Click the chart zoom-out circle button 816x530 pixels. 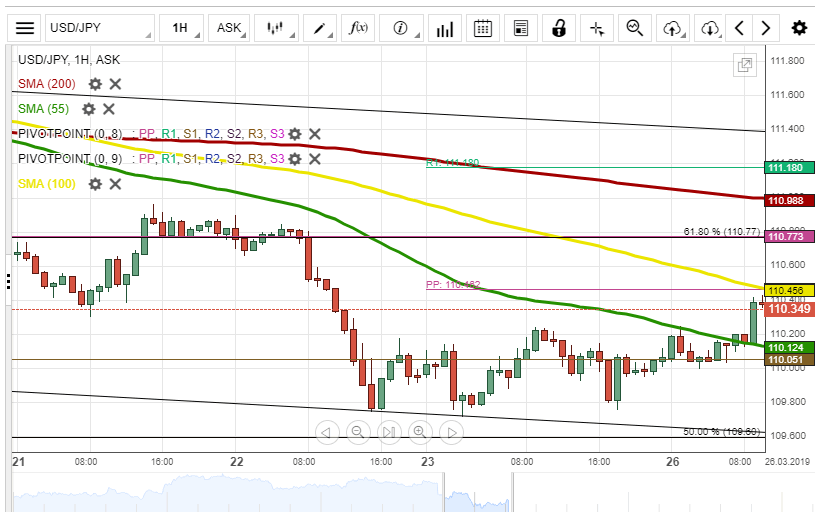pos(358,433)
